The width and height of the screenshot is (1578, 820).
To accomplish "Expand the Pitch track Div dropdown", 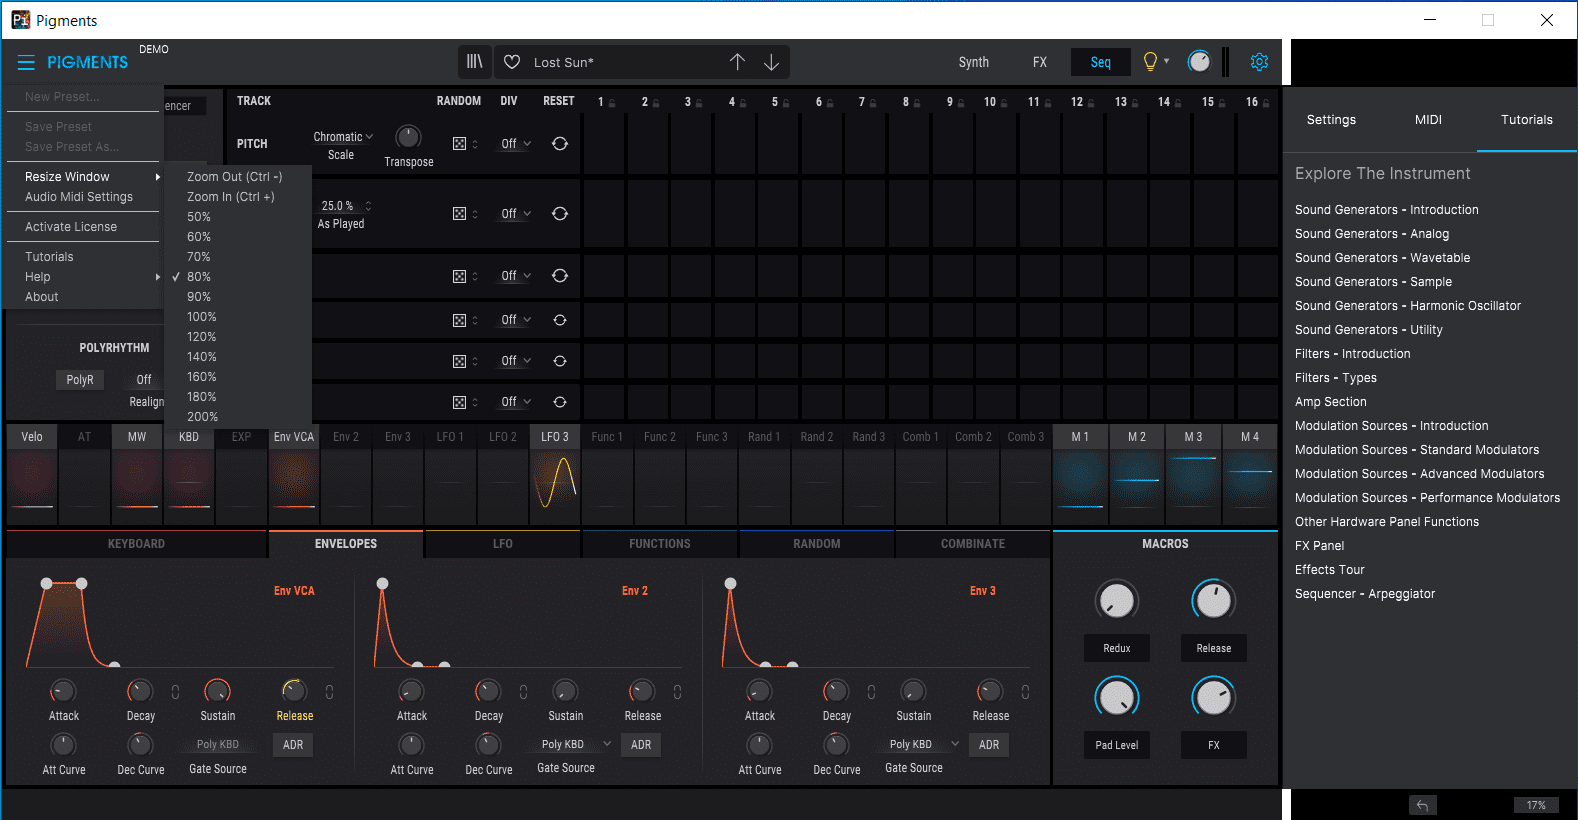I will tap(515, 144).
